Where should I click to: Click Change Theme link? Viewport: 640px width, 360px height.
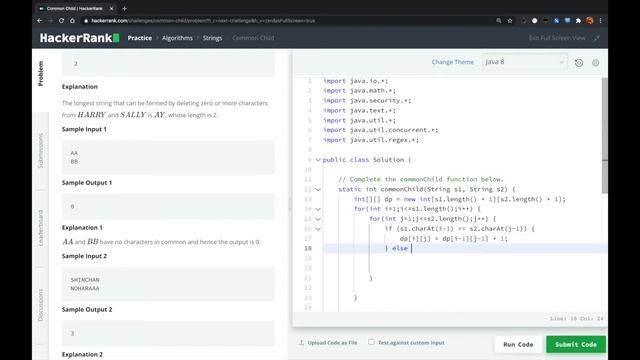(453, 62)
